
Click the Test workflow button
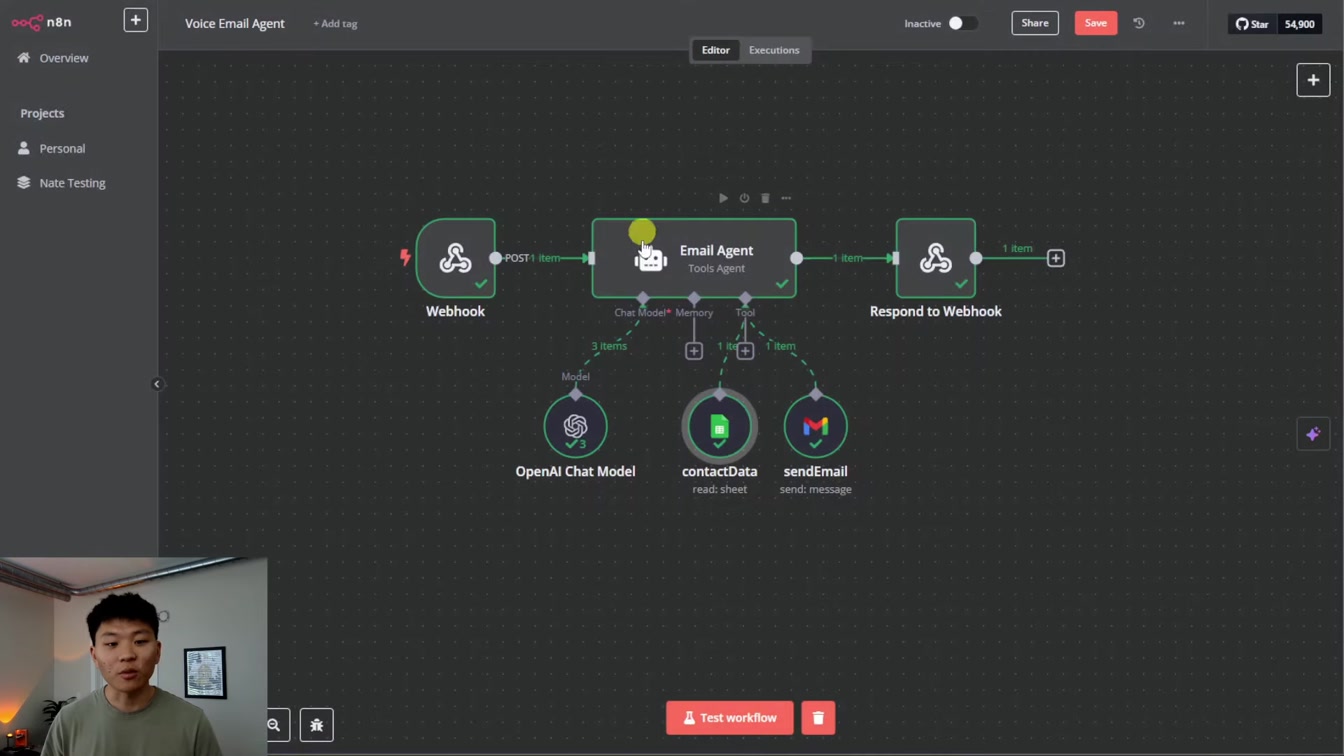(x=729, y=718)
